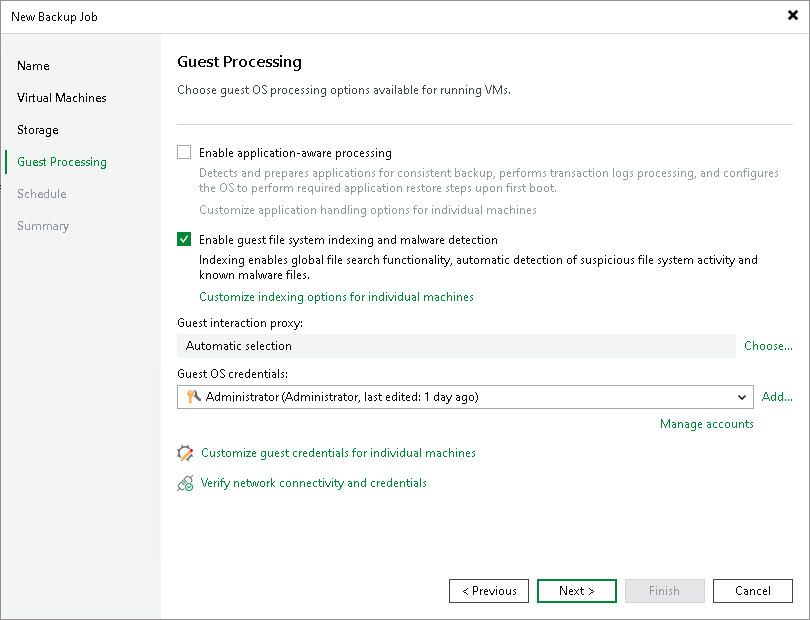Go to the Storage step
This screenshot has width=810, height=620.
[x=38, y=130]
